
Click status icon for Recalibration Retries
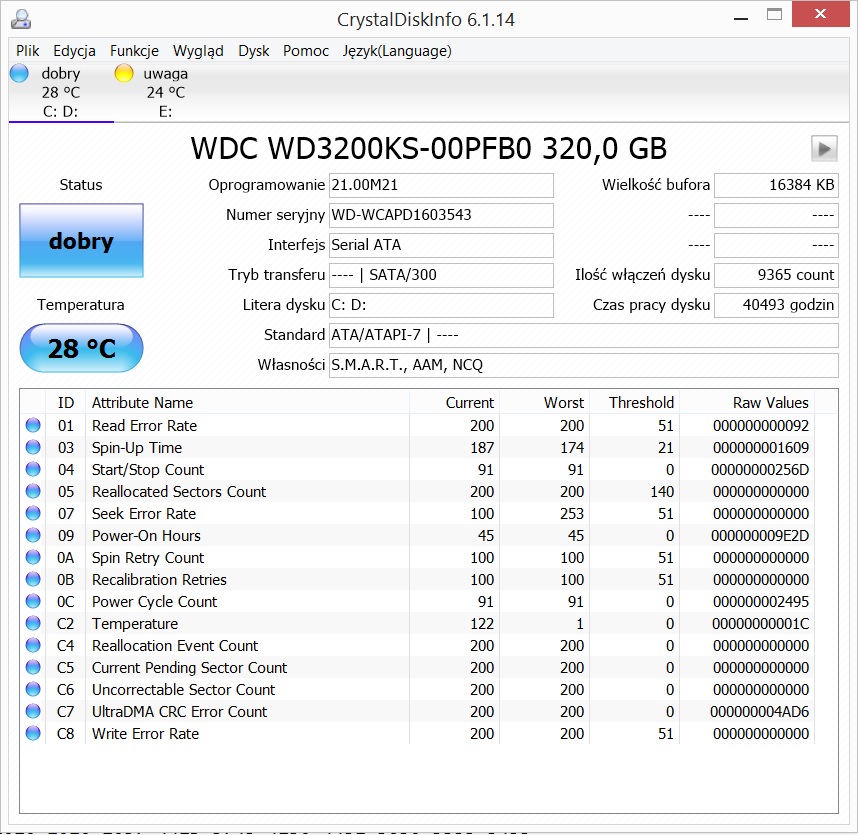pyautogui.click(x=33, y=579)
